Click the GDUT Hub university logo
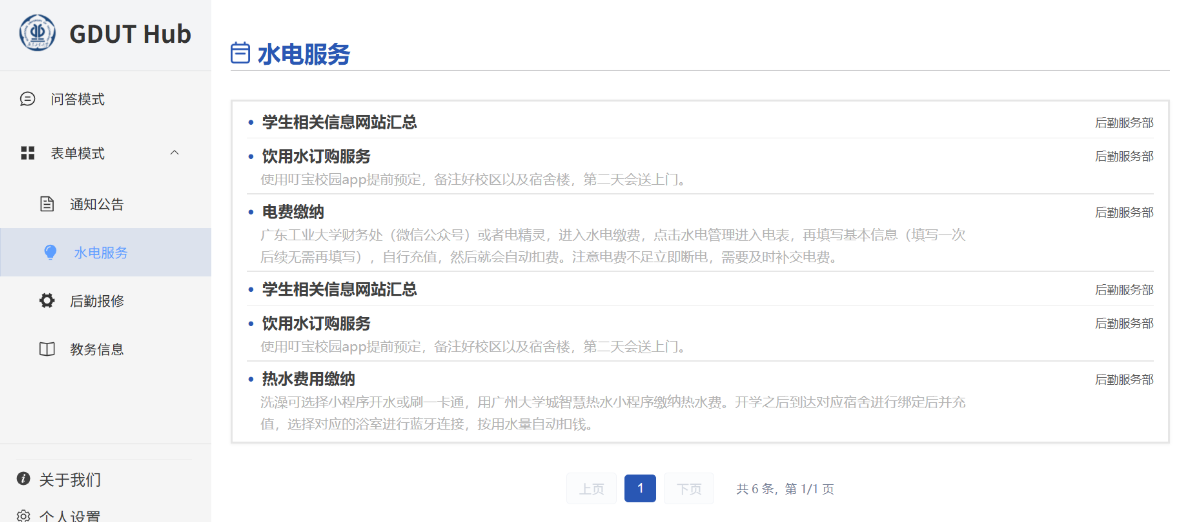Image resolution: width=1204 pixels, height=522 pixels. [x=38, y=33]
